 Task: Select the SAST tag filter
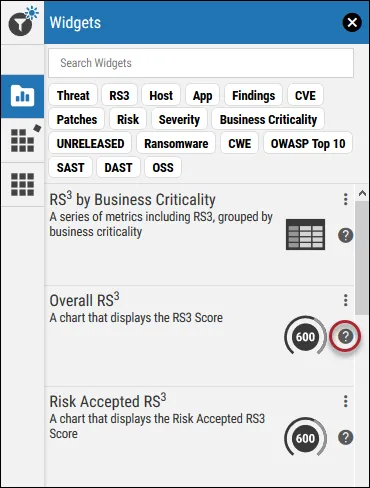(70, 167)
